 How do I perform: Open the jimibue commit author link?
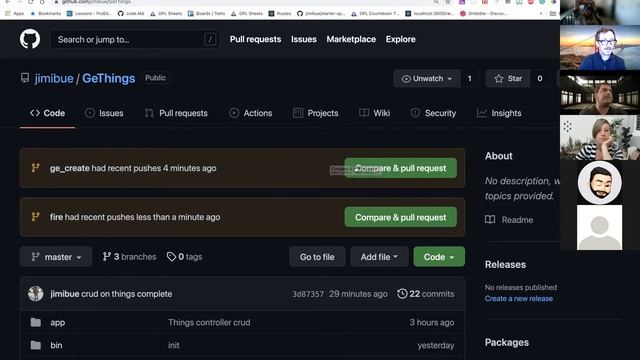[64, 294]
